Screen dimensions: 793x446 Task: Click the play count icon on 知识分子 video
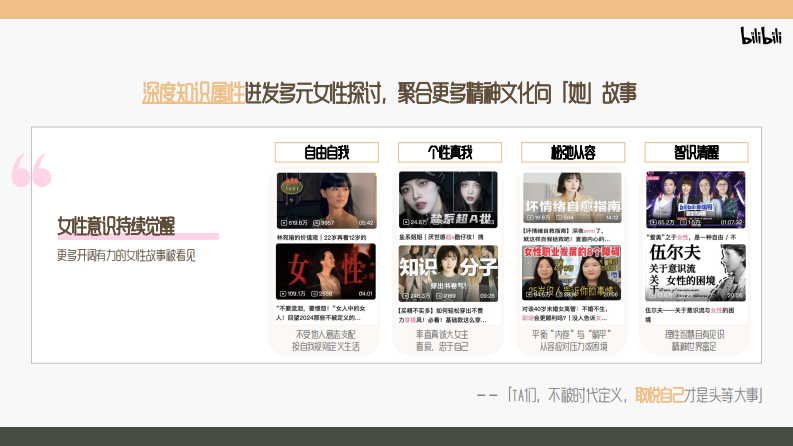405,295
